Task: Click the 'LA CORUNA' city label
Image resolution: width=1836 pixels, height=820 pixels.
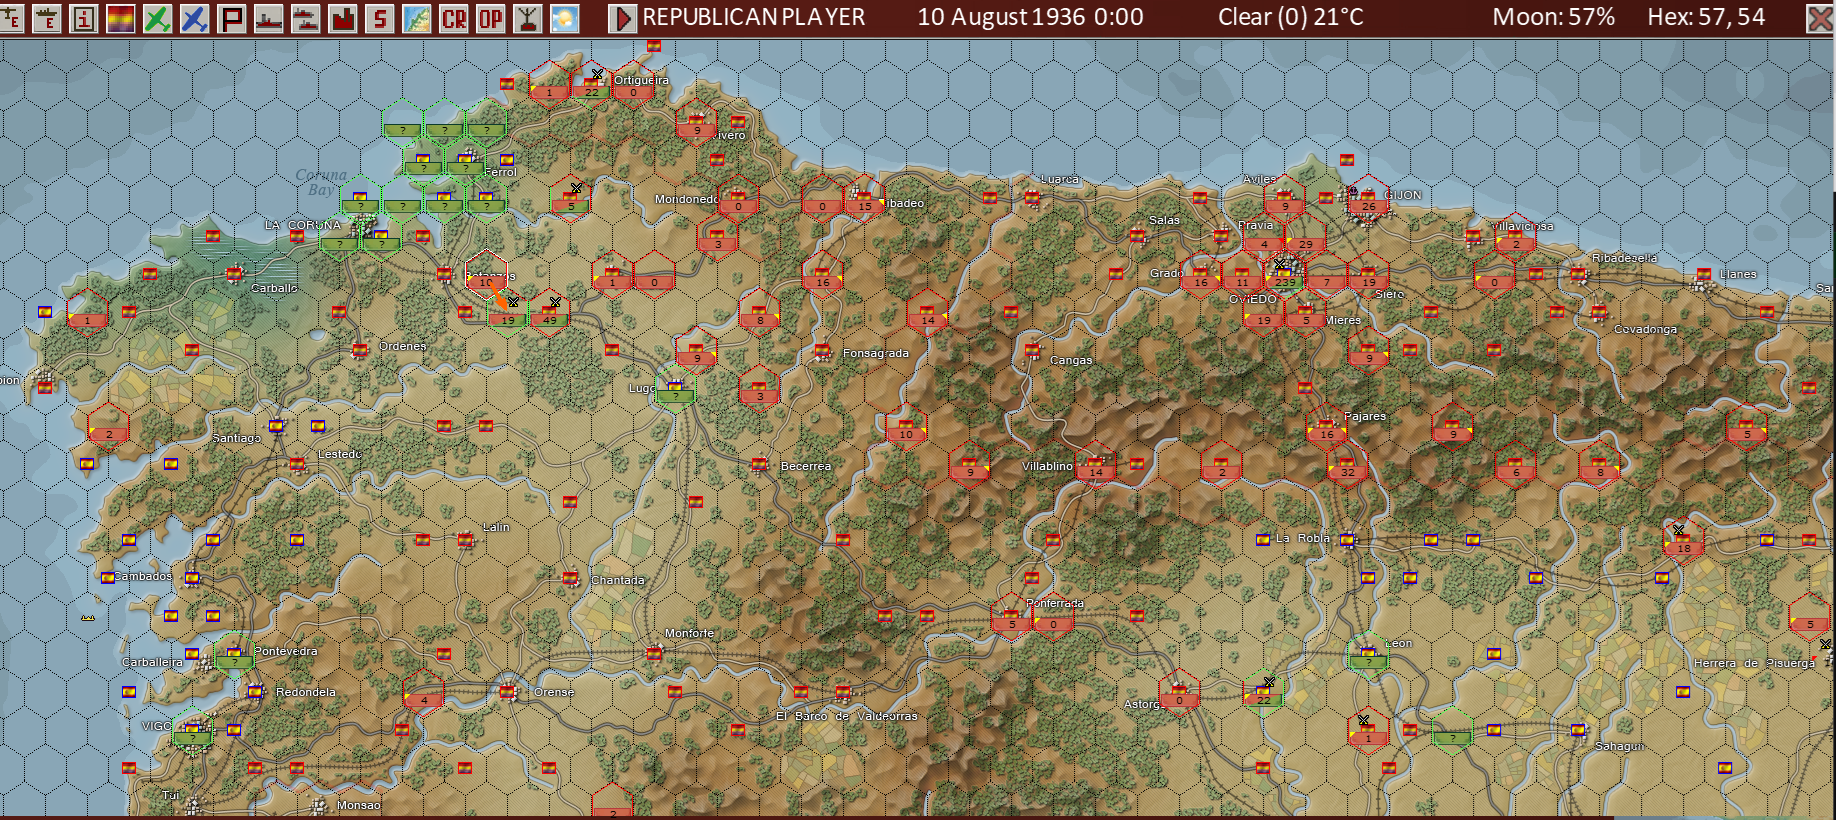Action: (303, 225)
